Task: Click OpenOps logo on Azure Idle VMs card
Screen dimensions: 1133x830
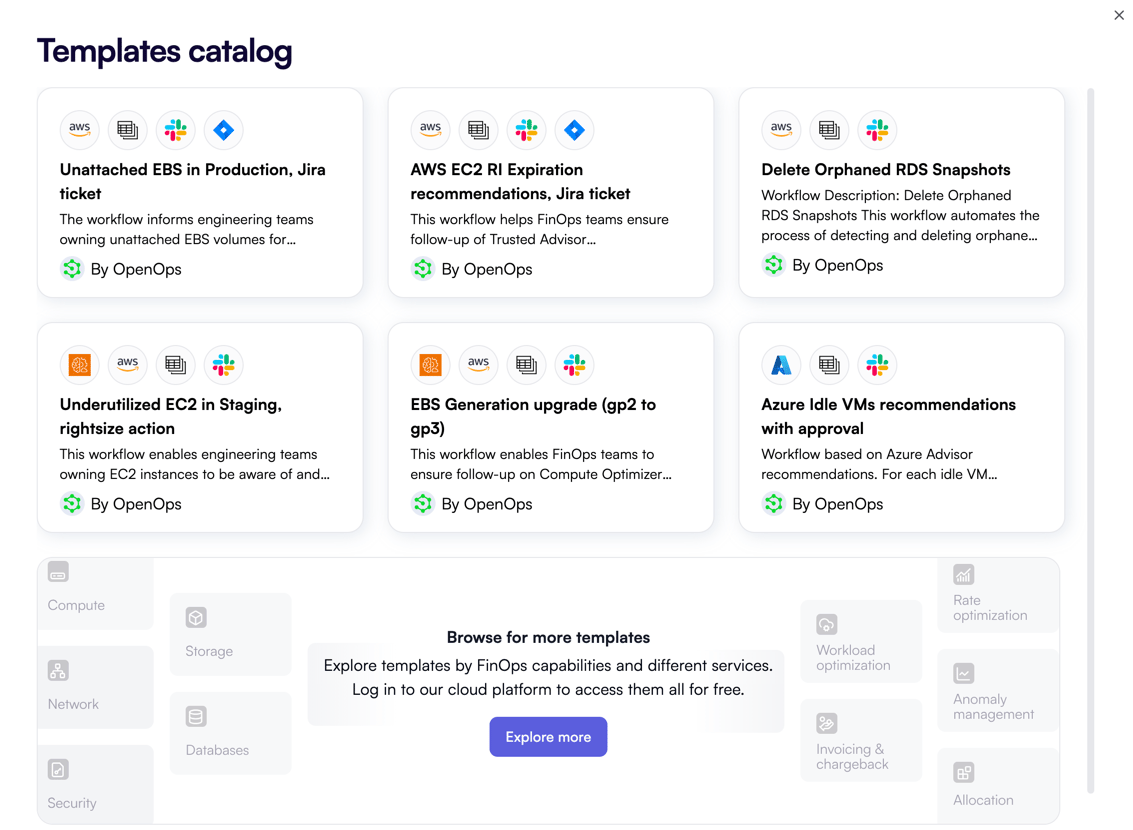Action: click(x=773, y=503)
